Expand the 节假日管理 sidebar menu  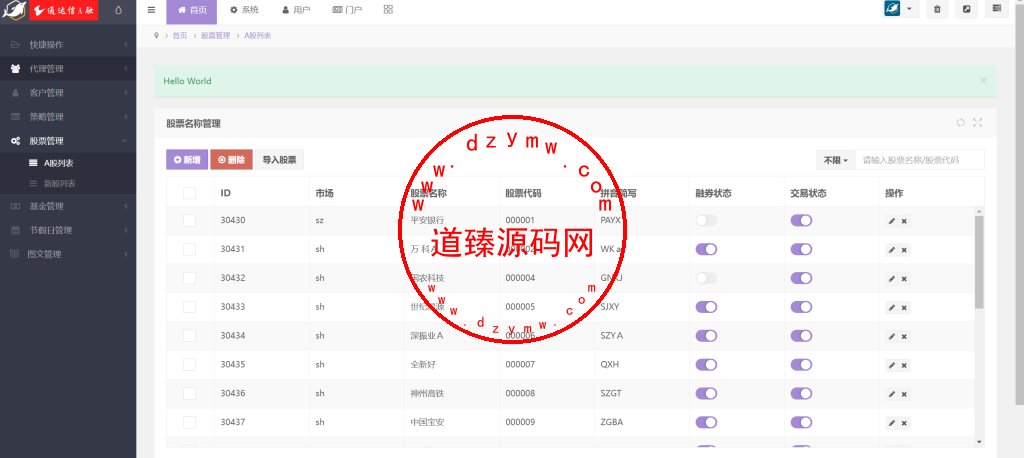point(68,230)
